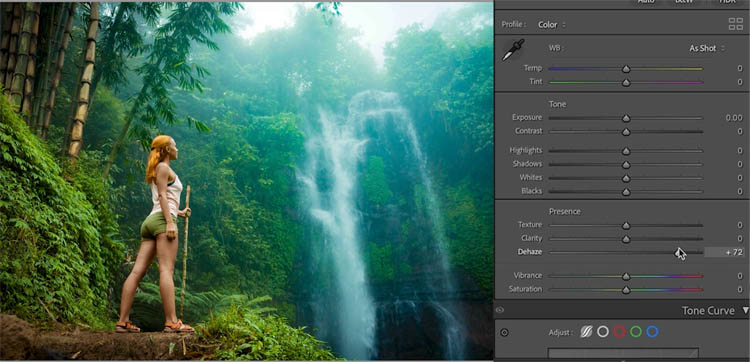Choose the green channel curve circle

636,331
